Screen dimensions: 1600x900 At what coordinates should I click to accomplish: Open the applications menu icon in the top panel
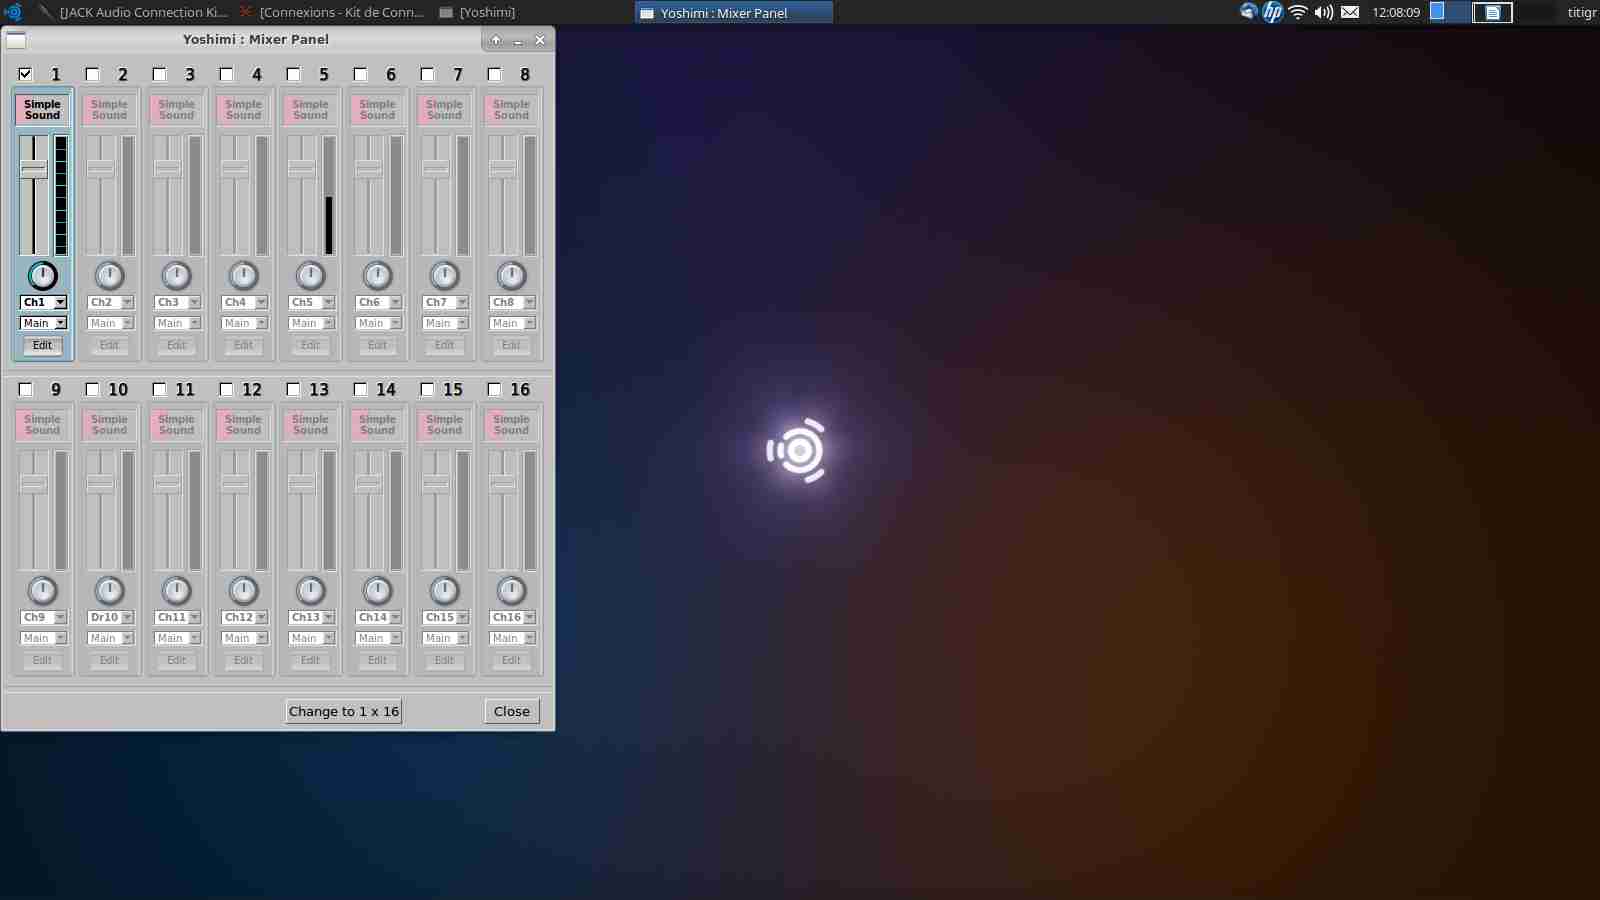pos(13,12)
